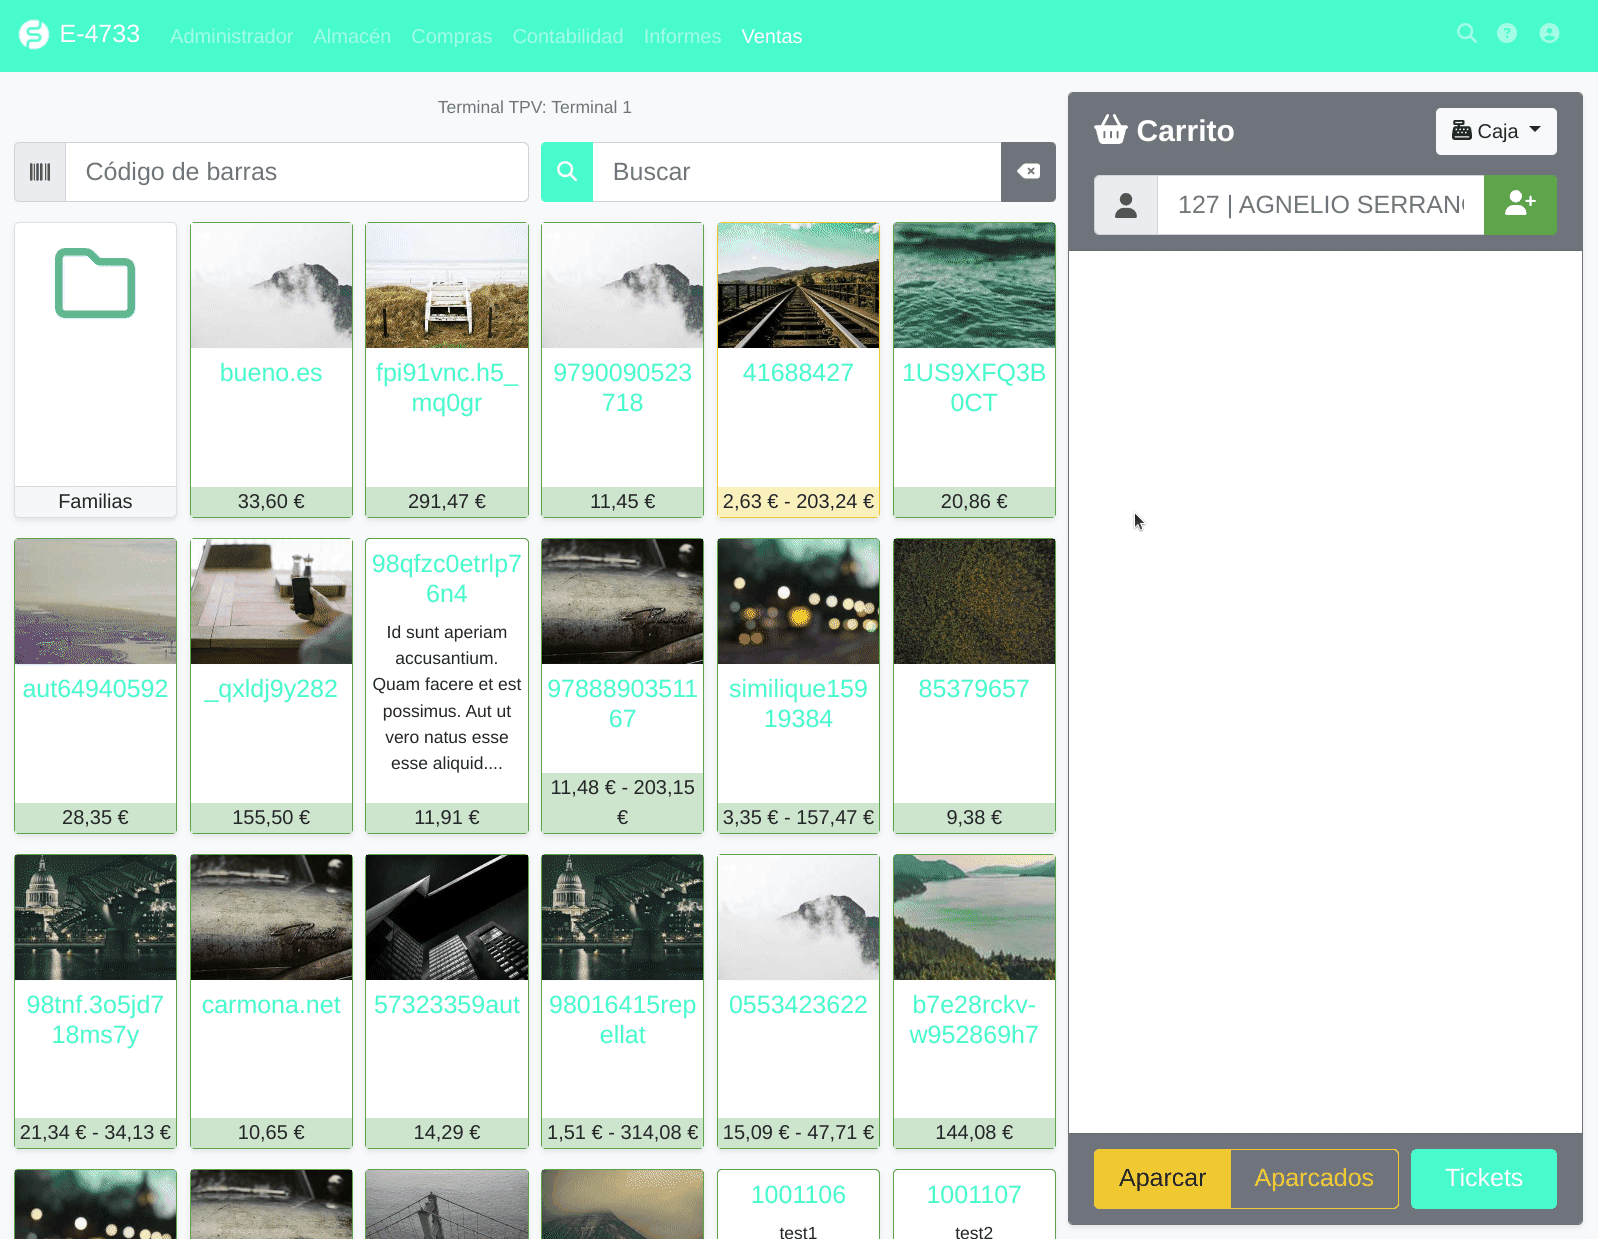Select the _qxldj9y282 product image

(x=271, y=601)
